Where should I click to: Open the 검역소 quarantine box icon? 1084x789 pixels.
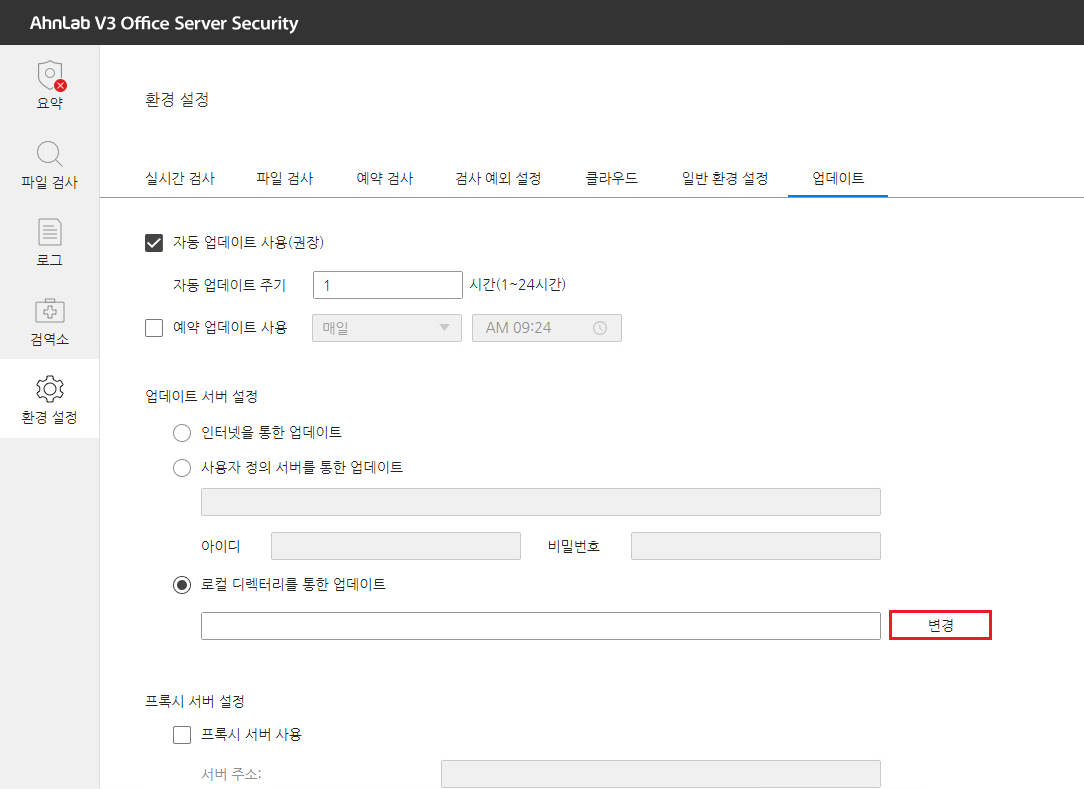(50, 310)
